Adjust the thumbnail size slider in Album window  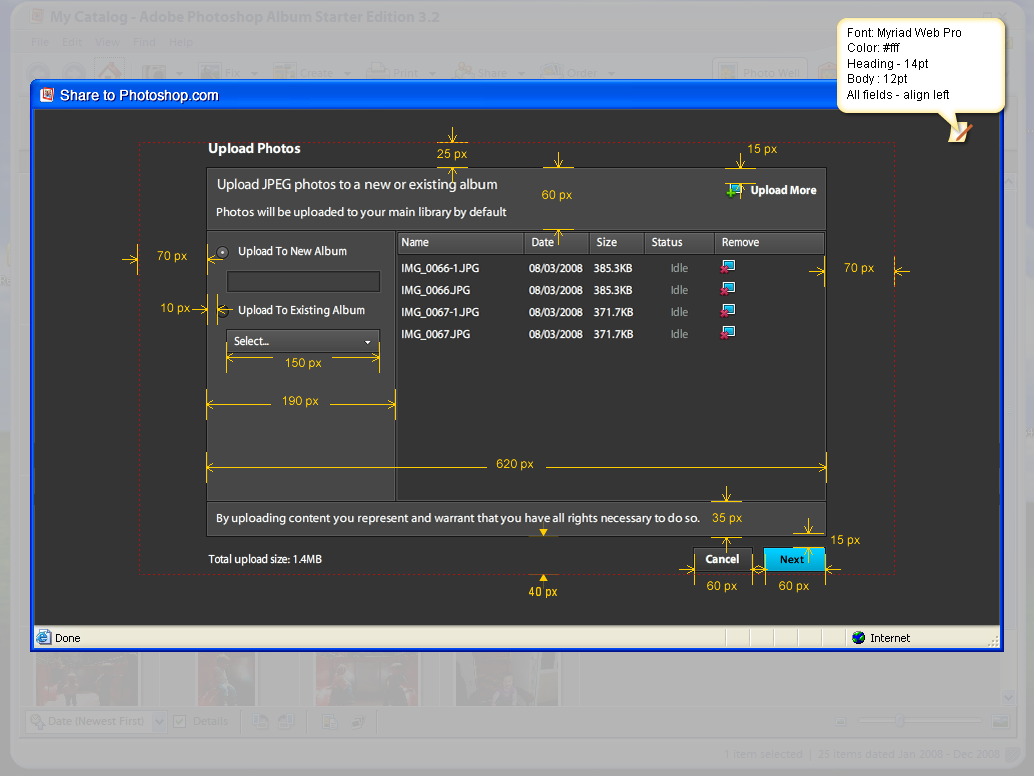(x=899, y=721)
